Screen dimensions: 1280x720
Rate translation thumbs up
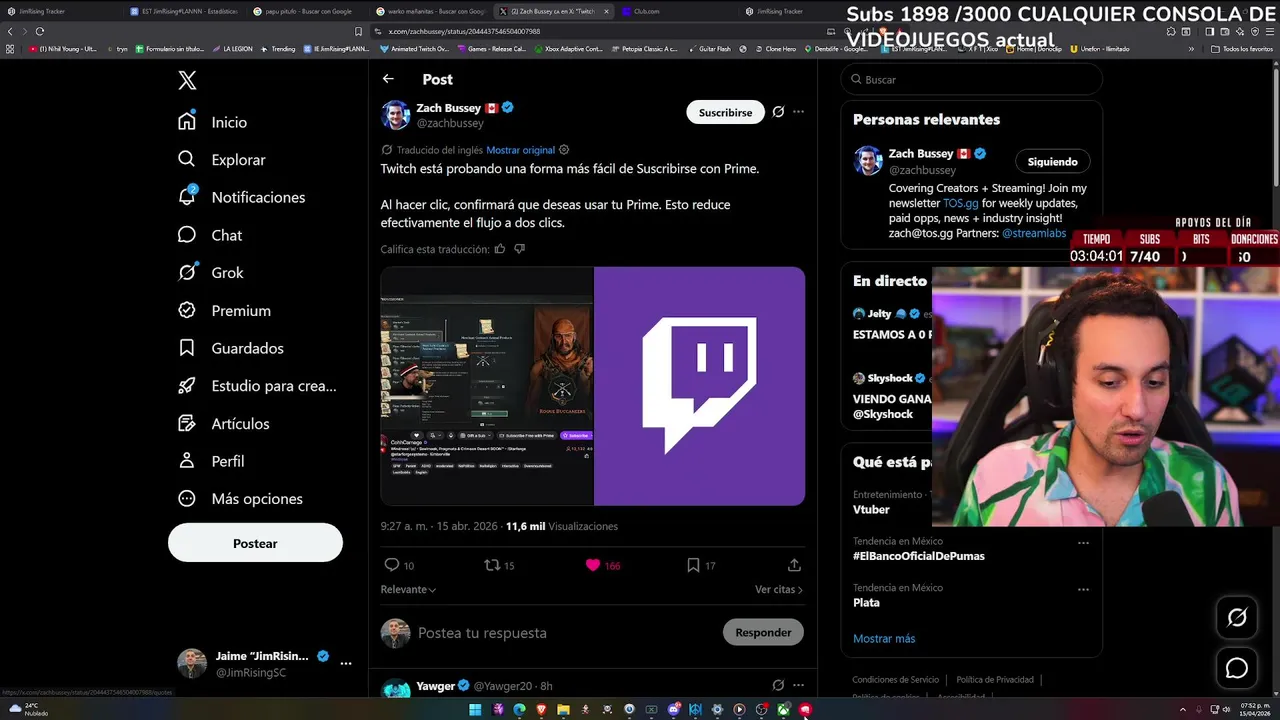click(x=500, y=249)
